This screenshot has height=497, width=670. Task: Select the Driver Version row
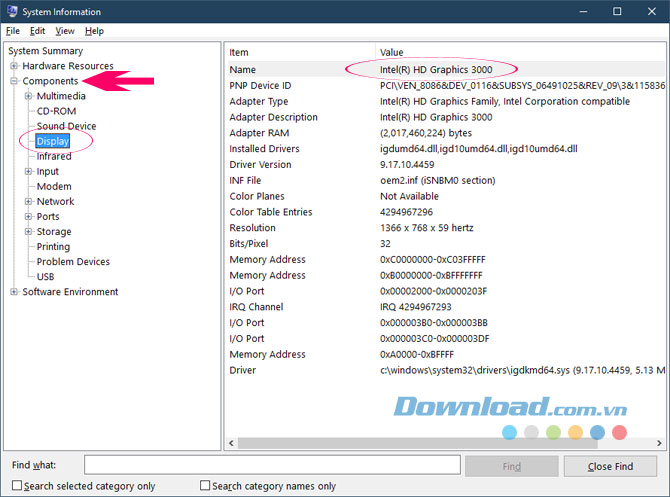260,164
